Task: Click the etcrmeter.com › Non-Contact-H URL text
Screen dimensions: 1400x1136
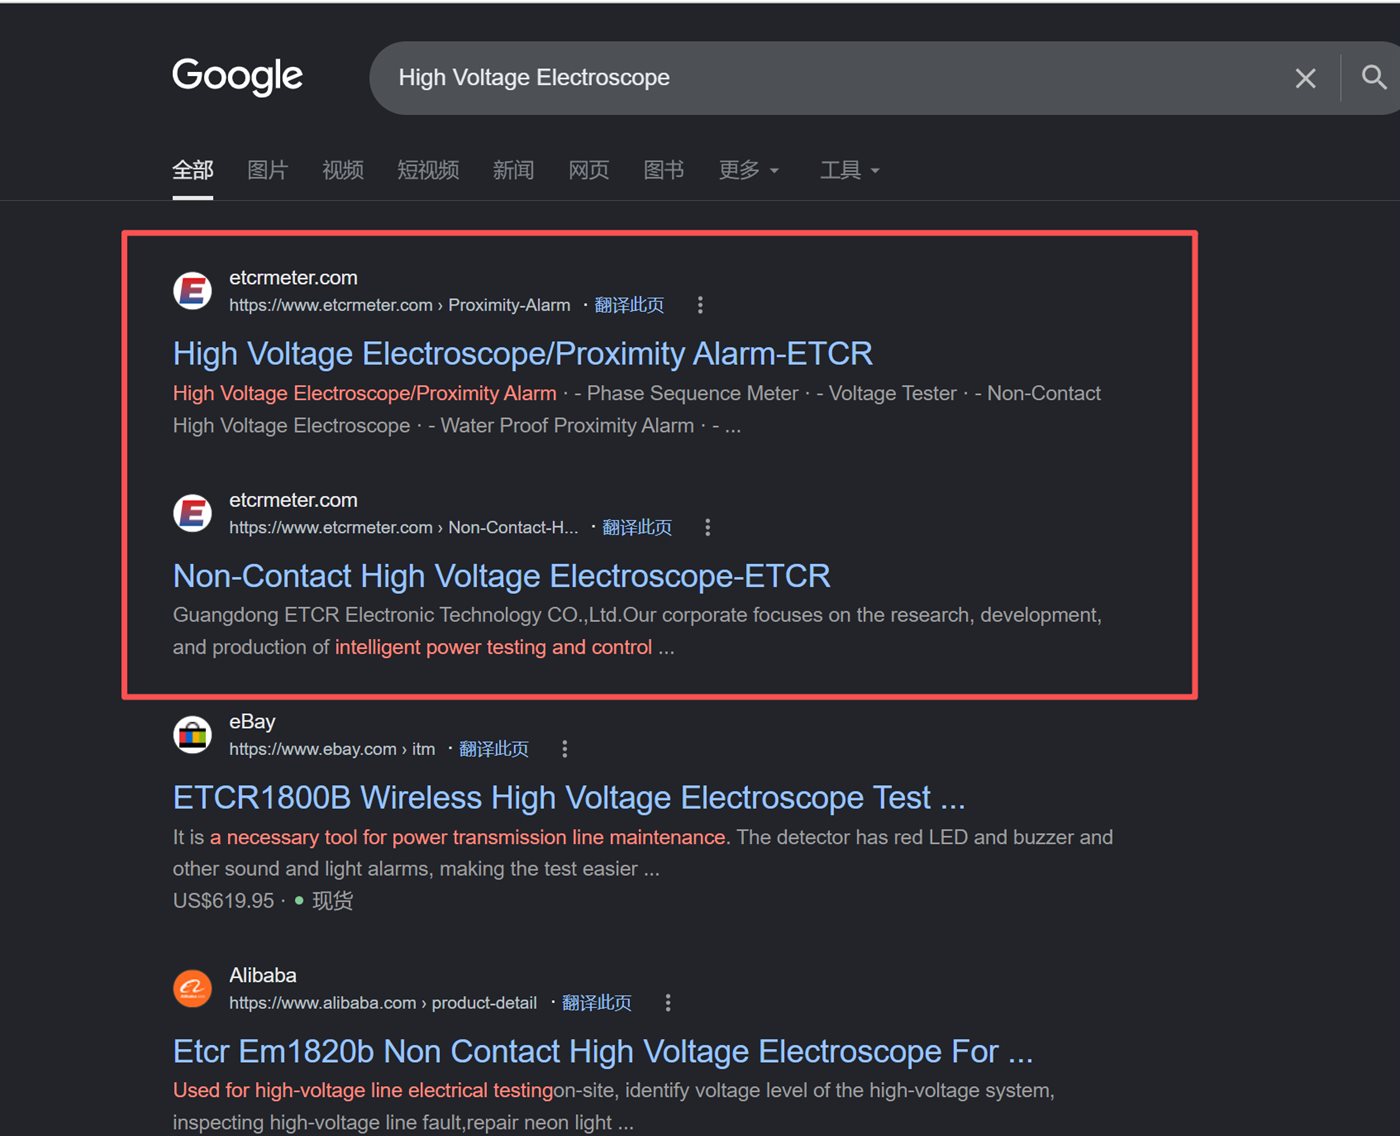Action: (x=404, y=527)
